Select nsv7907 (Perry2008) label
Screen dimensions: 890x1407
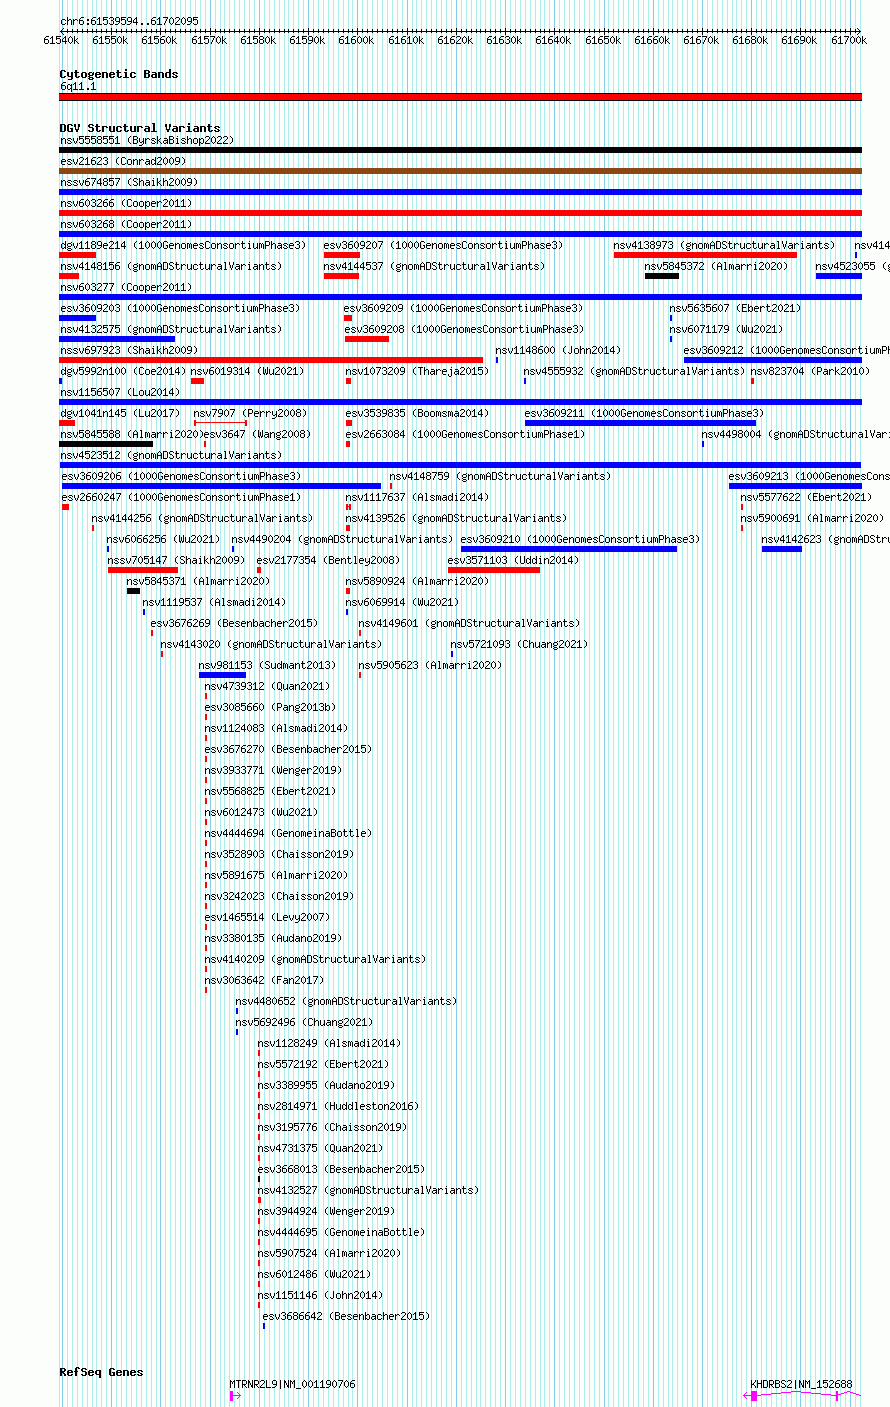click(x=251, y=413)
